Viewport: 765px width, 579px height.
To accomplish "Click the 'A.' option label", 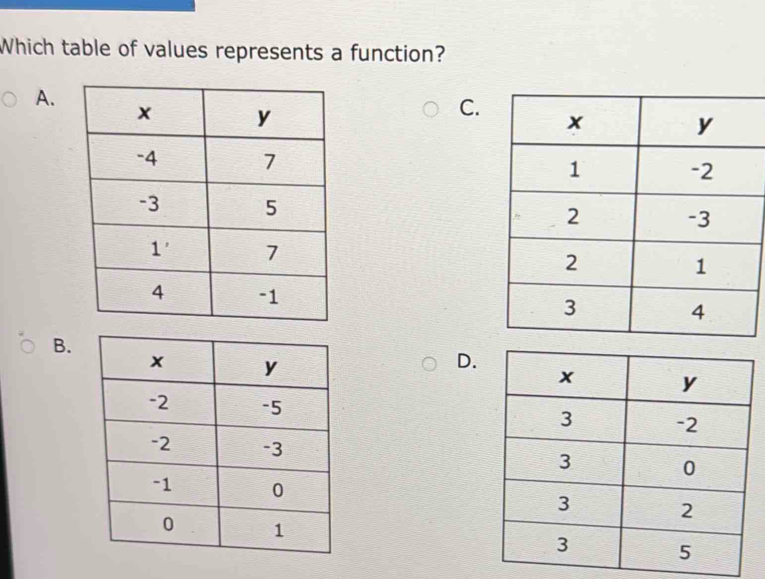I will point(43,98).
